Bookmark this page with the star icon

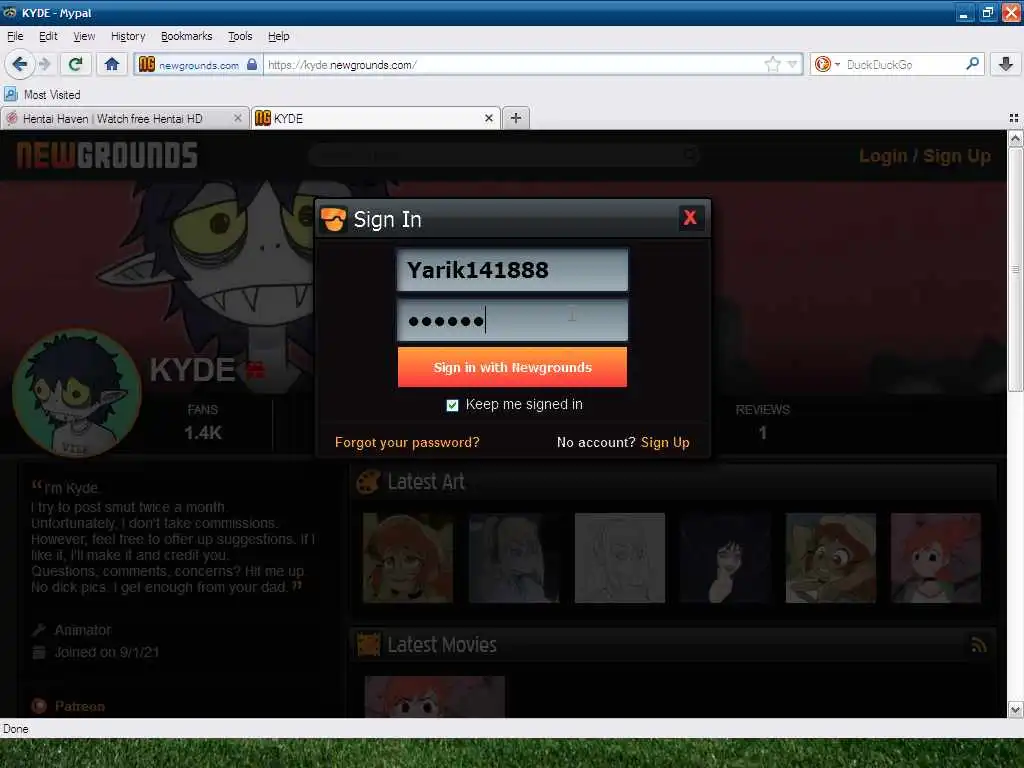pyautogui.click(x=773, y=64)
